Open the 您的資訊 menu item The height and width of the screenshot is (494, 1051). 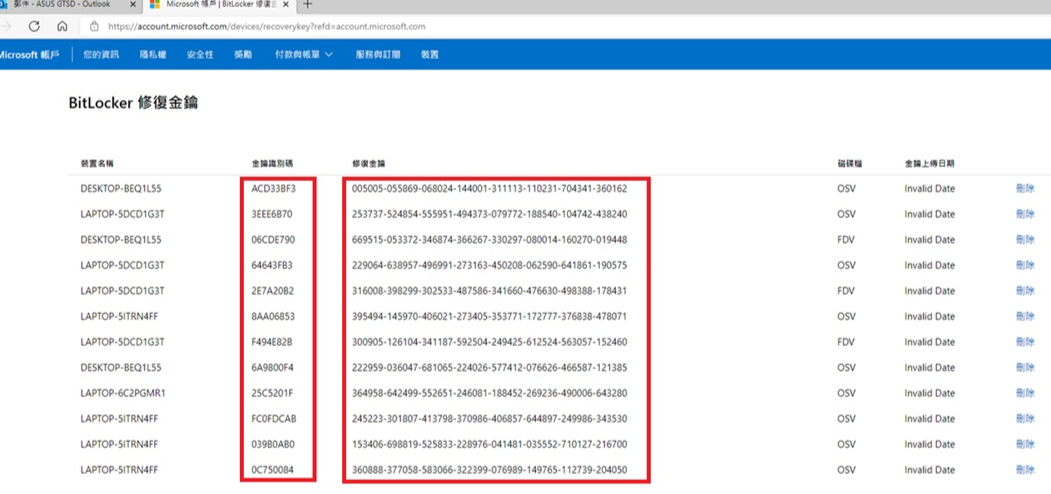tap(101, 55)
